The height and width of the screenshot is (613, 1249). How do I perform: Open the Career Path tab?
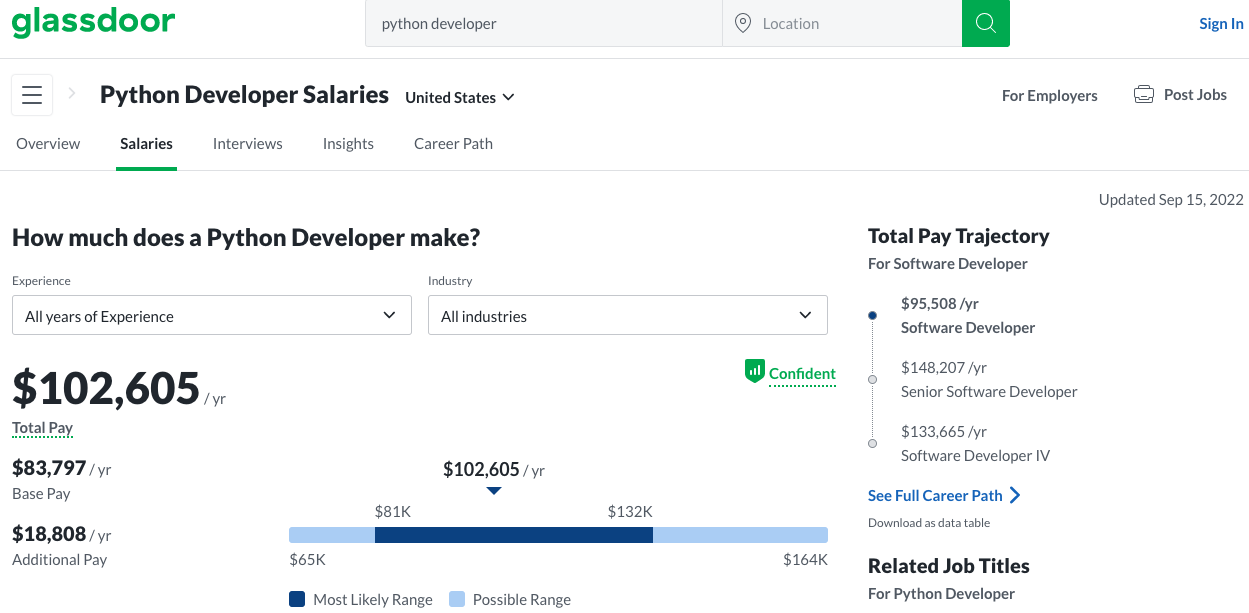click(453, 143)
